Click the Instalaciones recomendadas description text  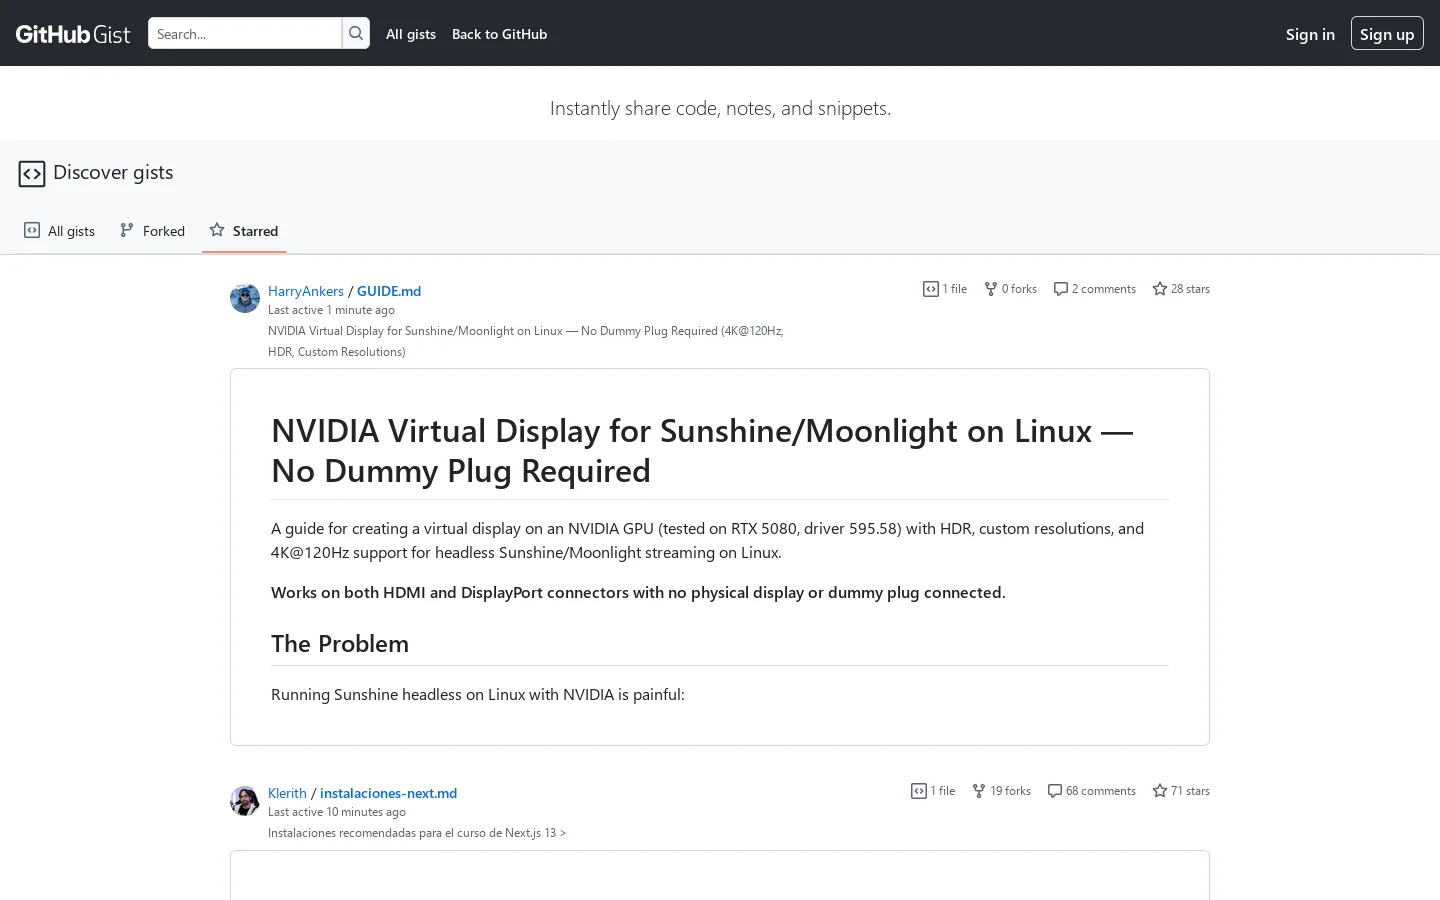(x=417, y=833)
